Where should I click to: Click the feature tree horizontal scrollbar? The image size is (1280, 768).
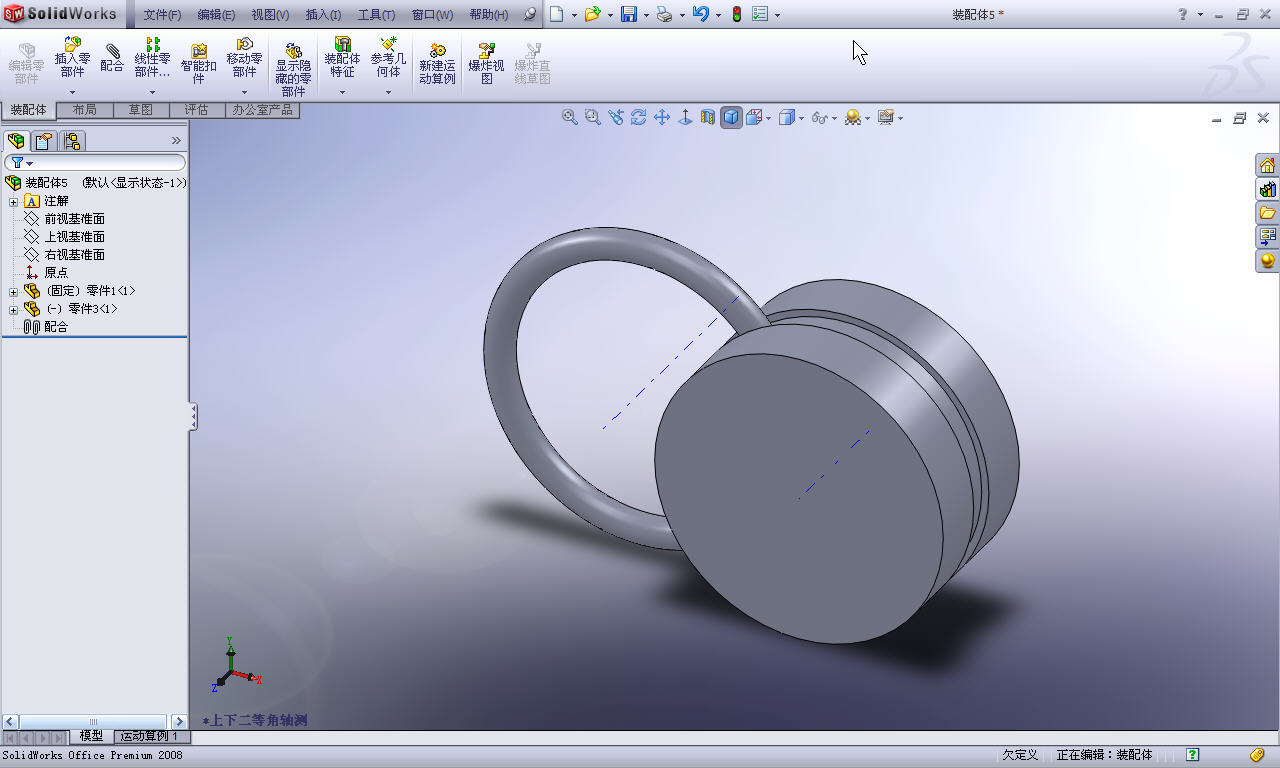click(94, 721)
